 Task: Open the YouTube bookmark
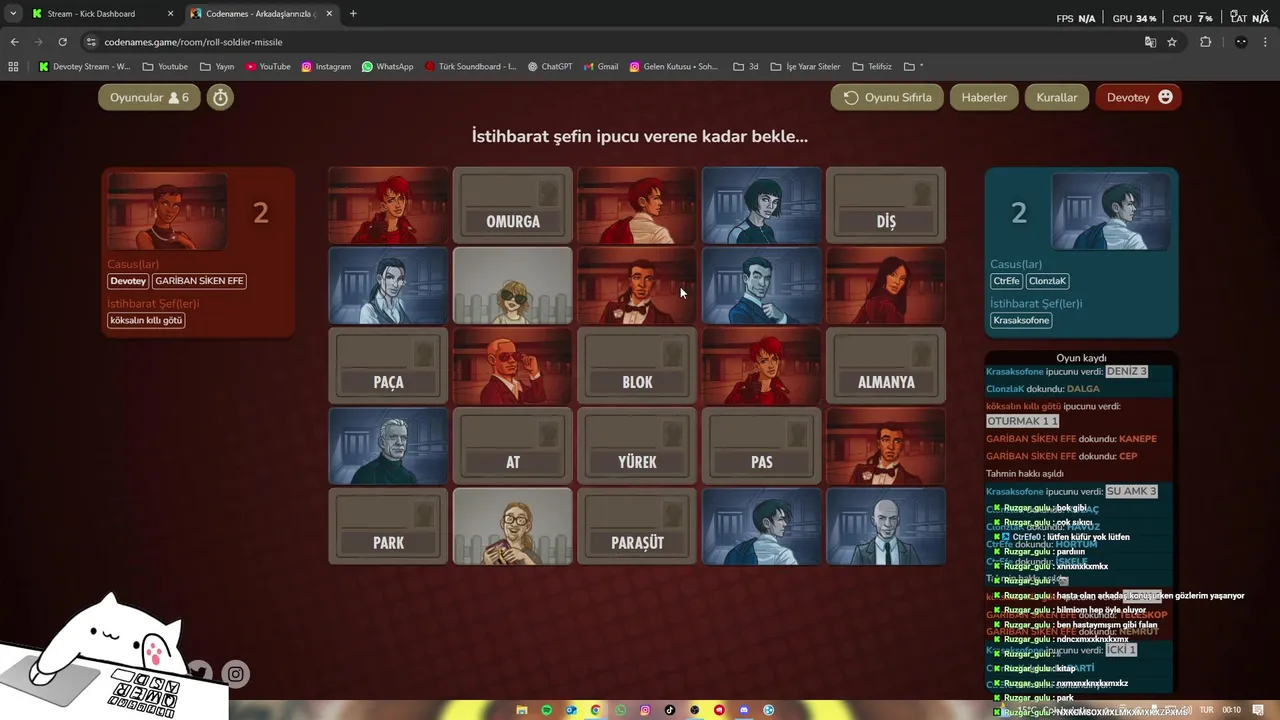click(268, 67)
